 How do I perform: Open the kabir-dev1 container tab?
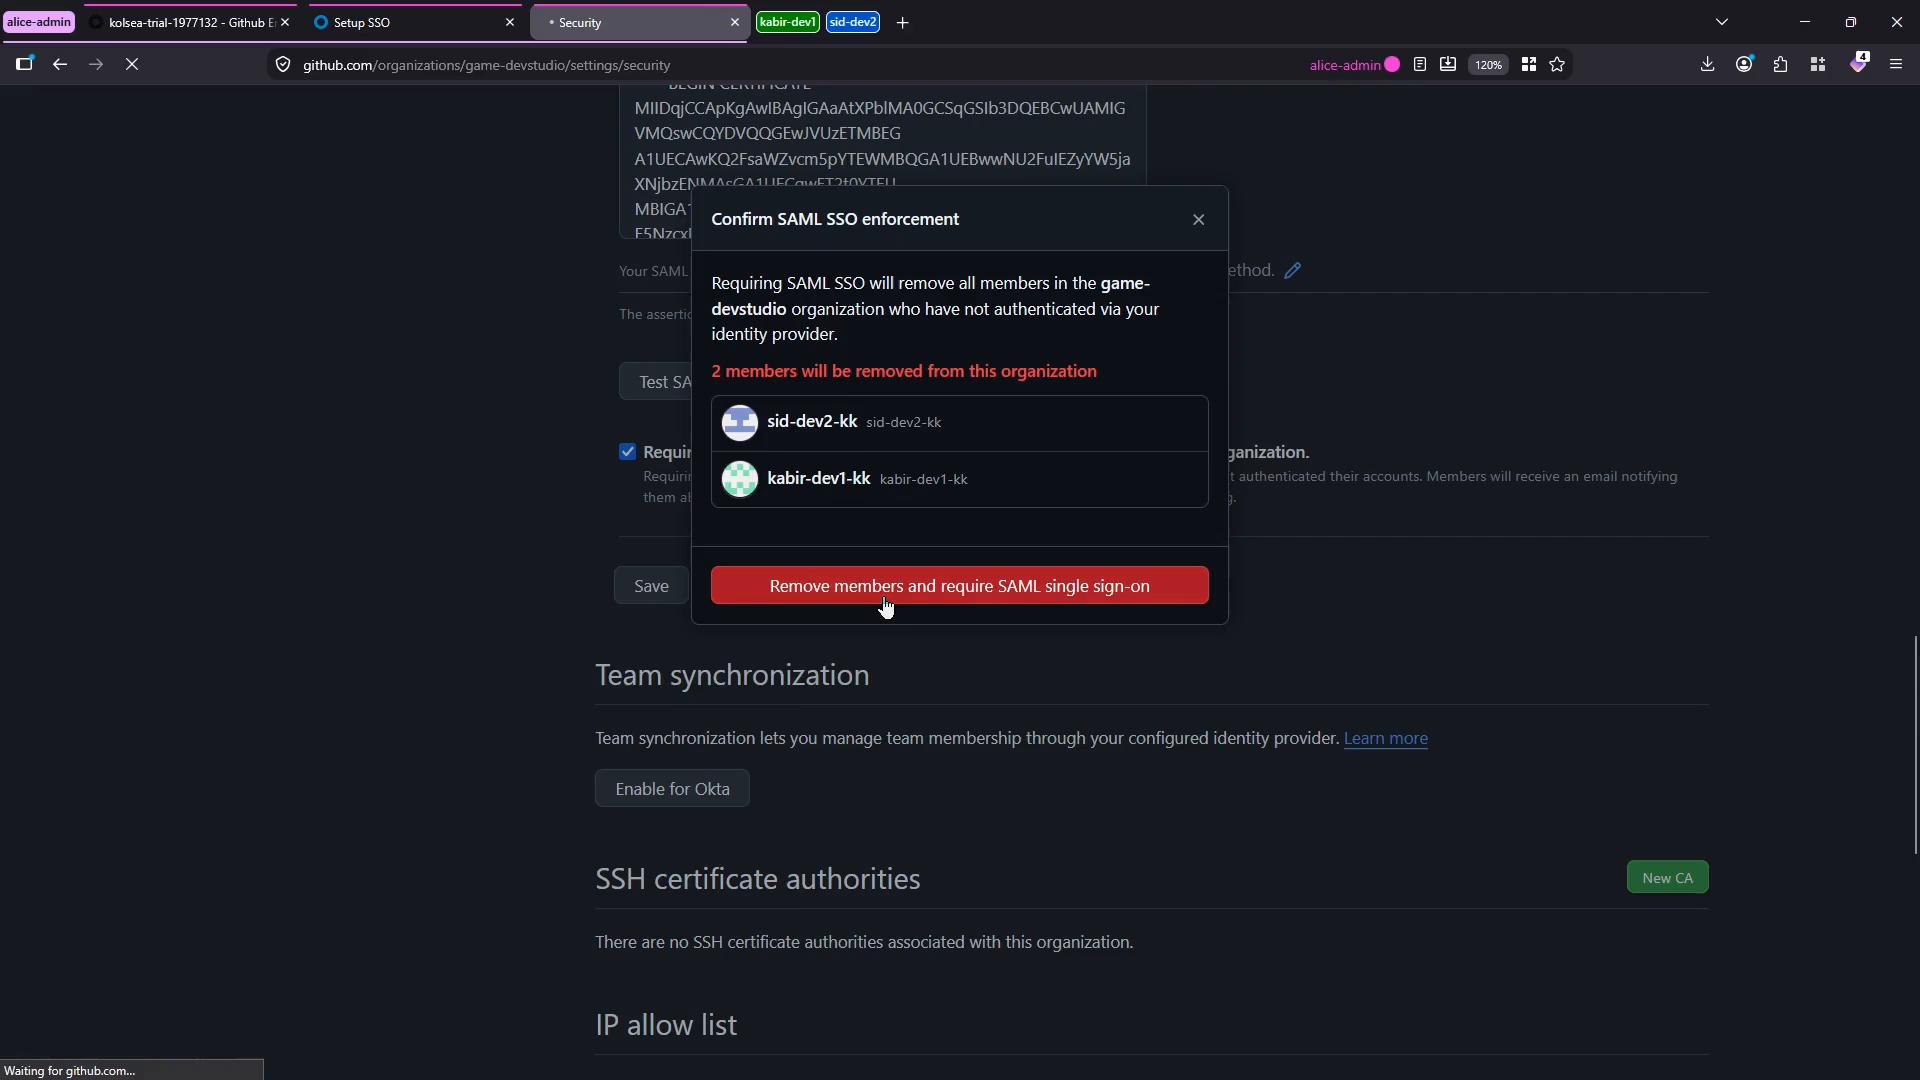point(788,22)
